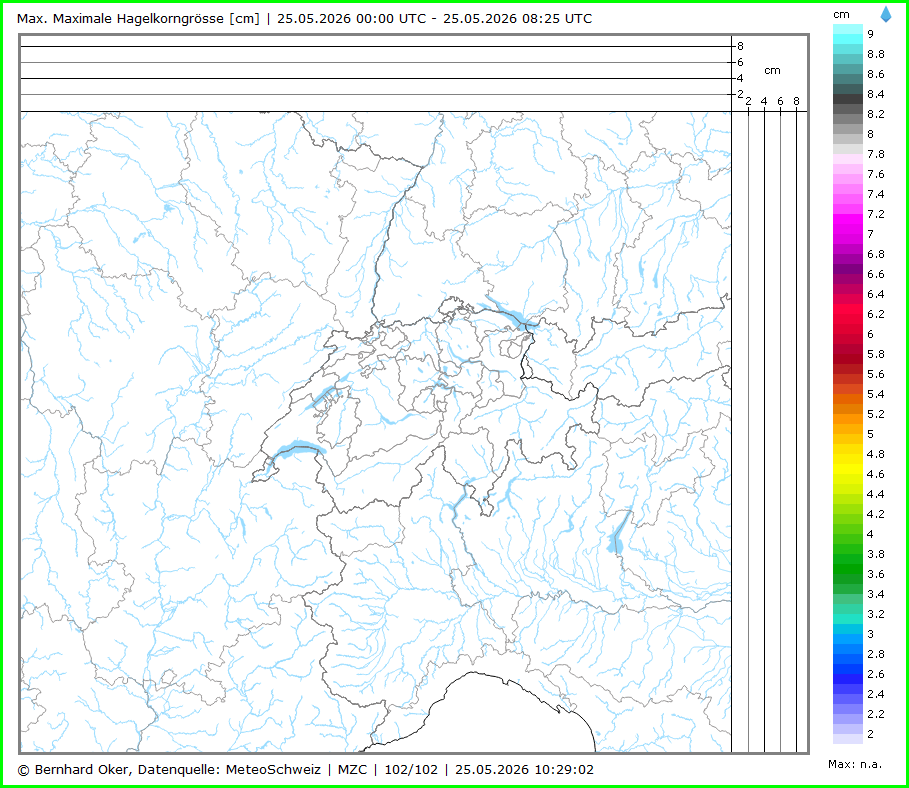The image size is (909, 788).
Task: Click Lake Constance on the map
Action: (x=507, y=313)
